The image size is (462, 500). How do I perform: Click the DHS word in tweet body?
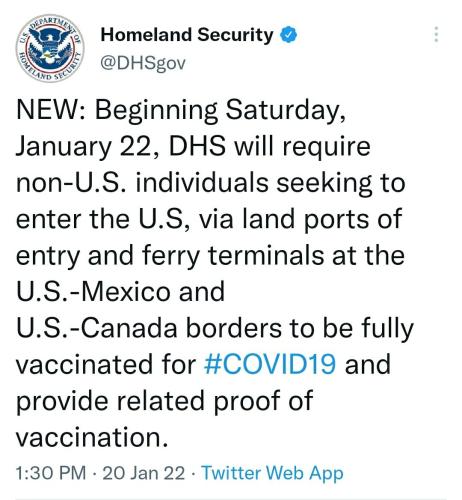[x=197, y=146]
